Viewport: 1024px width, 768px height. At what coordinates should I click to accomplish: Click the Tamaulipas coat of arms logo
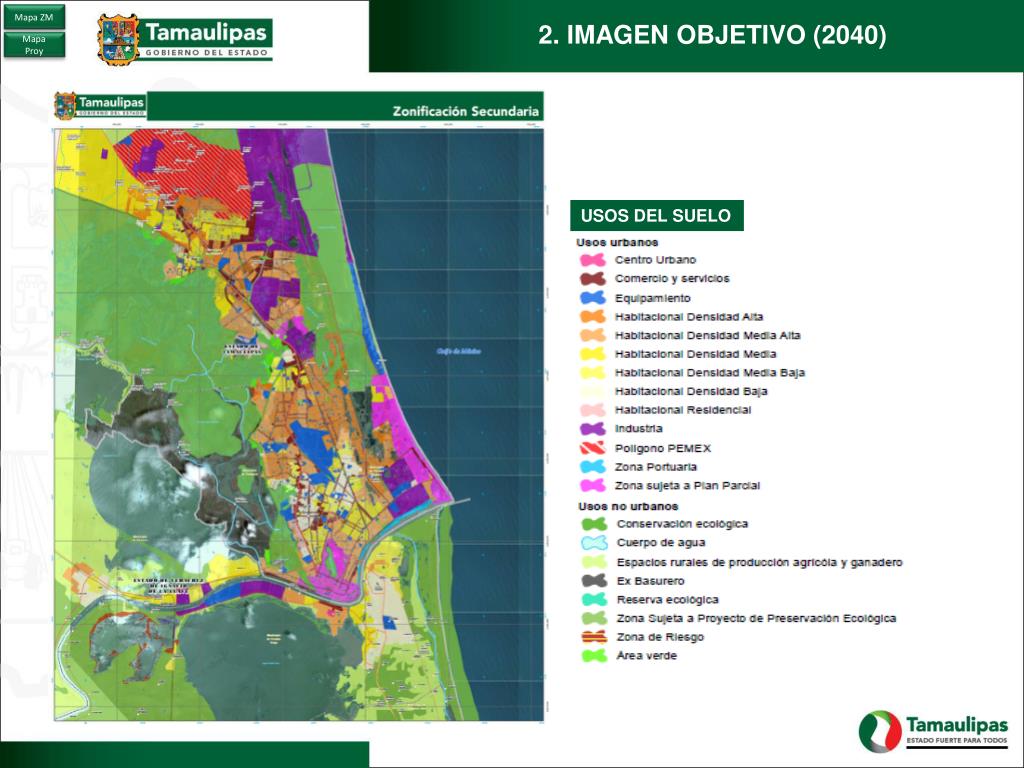click(119, 34)
